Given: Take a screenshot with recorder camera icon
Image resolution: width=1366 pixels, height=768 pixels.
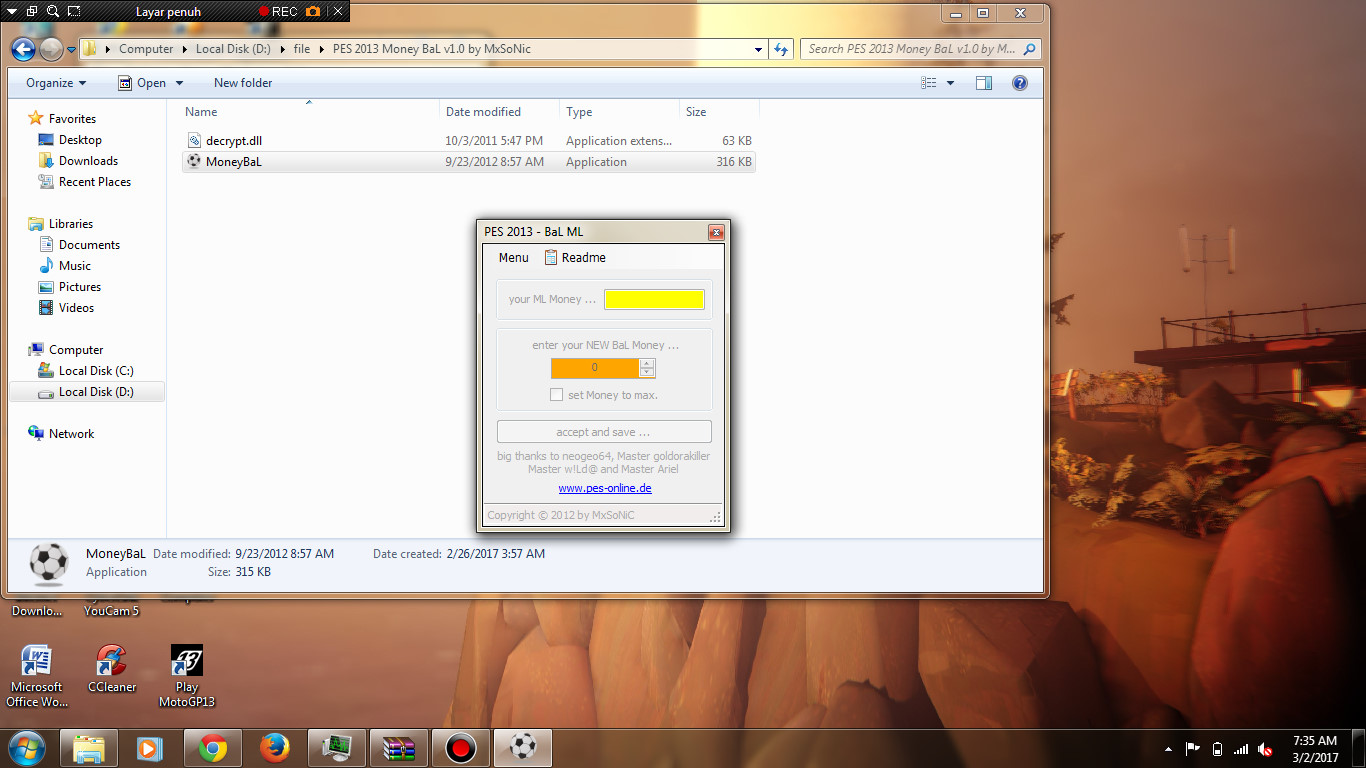Looking at the screenshot, I should pos(313,12).
